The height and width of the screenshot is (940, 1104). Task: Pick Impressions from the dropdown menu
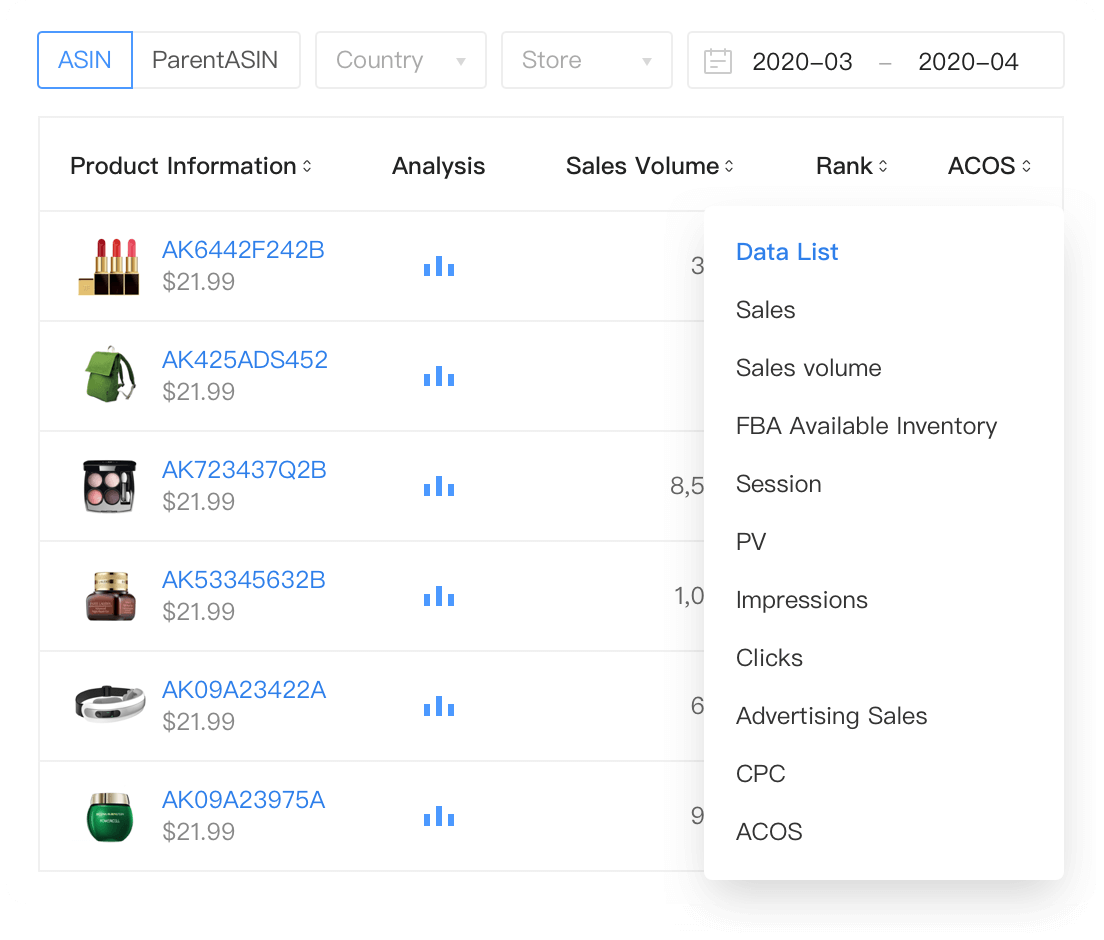click(801, 600)
